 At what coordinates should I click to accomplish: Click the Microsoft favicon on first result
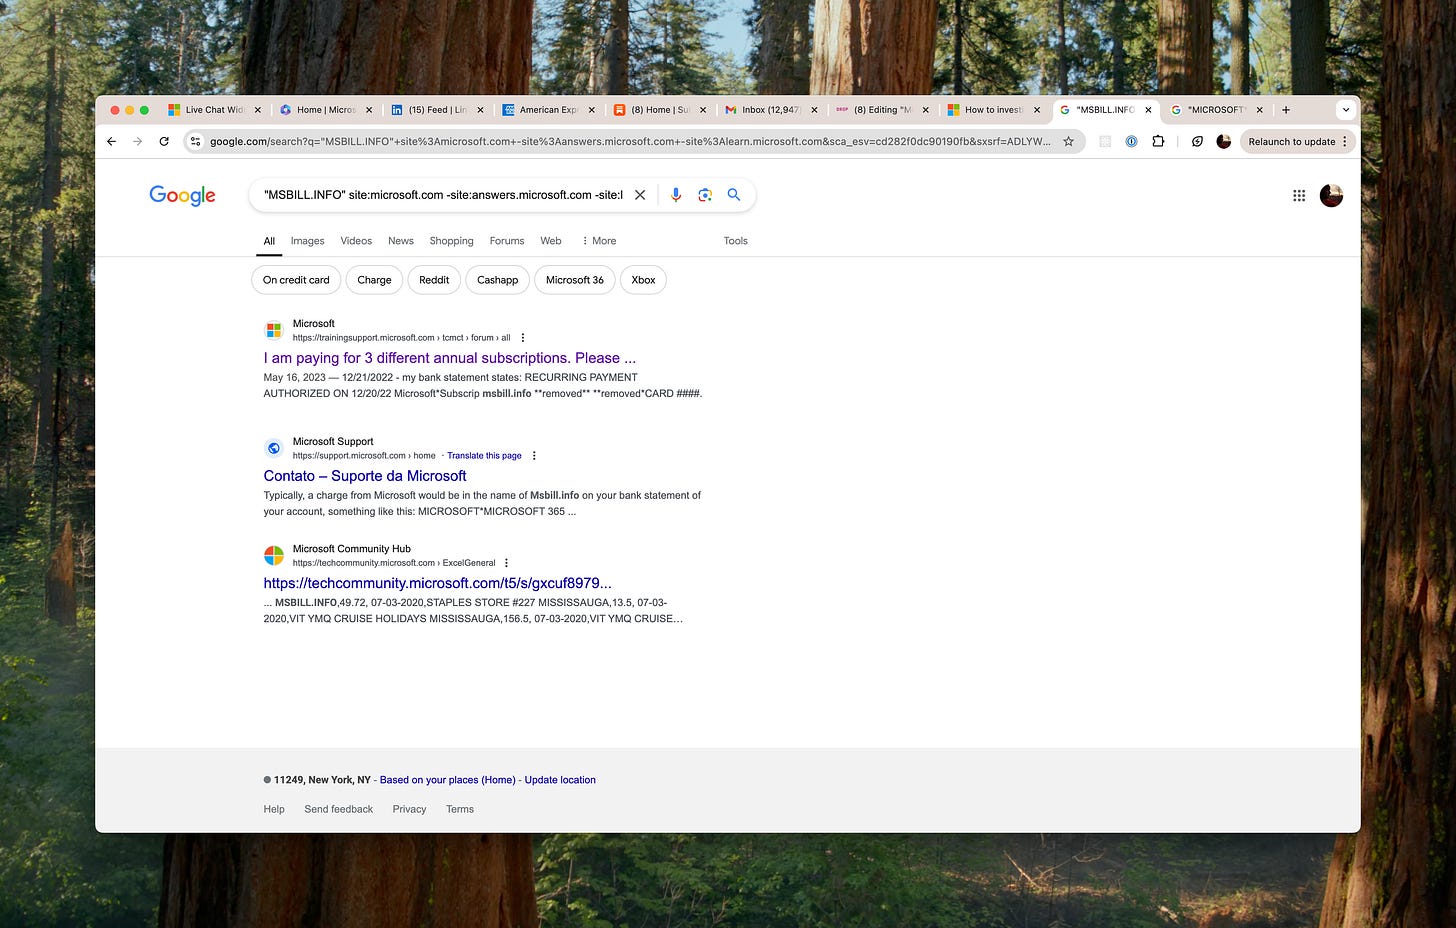click(273, 331)
